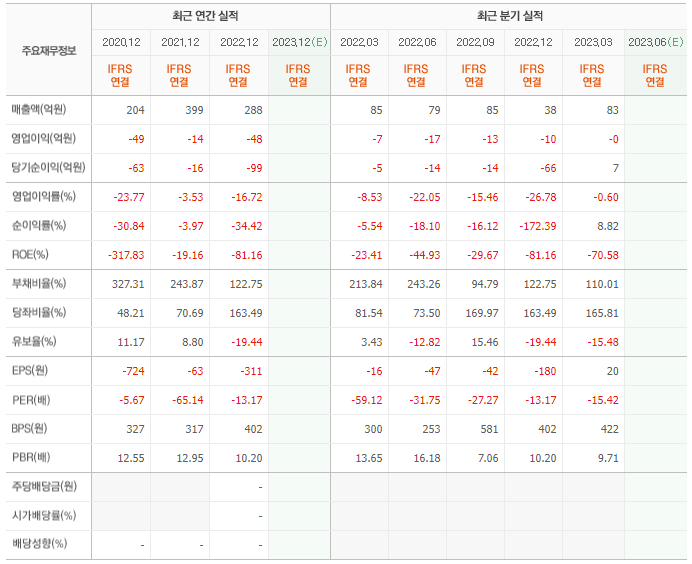Click the 당좌비율(%) row label
The image size is (692, 564).
coord(39,312)
